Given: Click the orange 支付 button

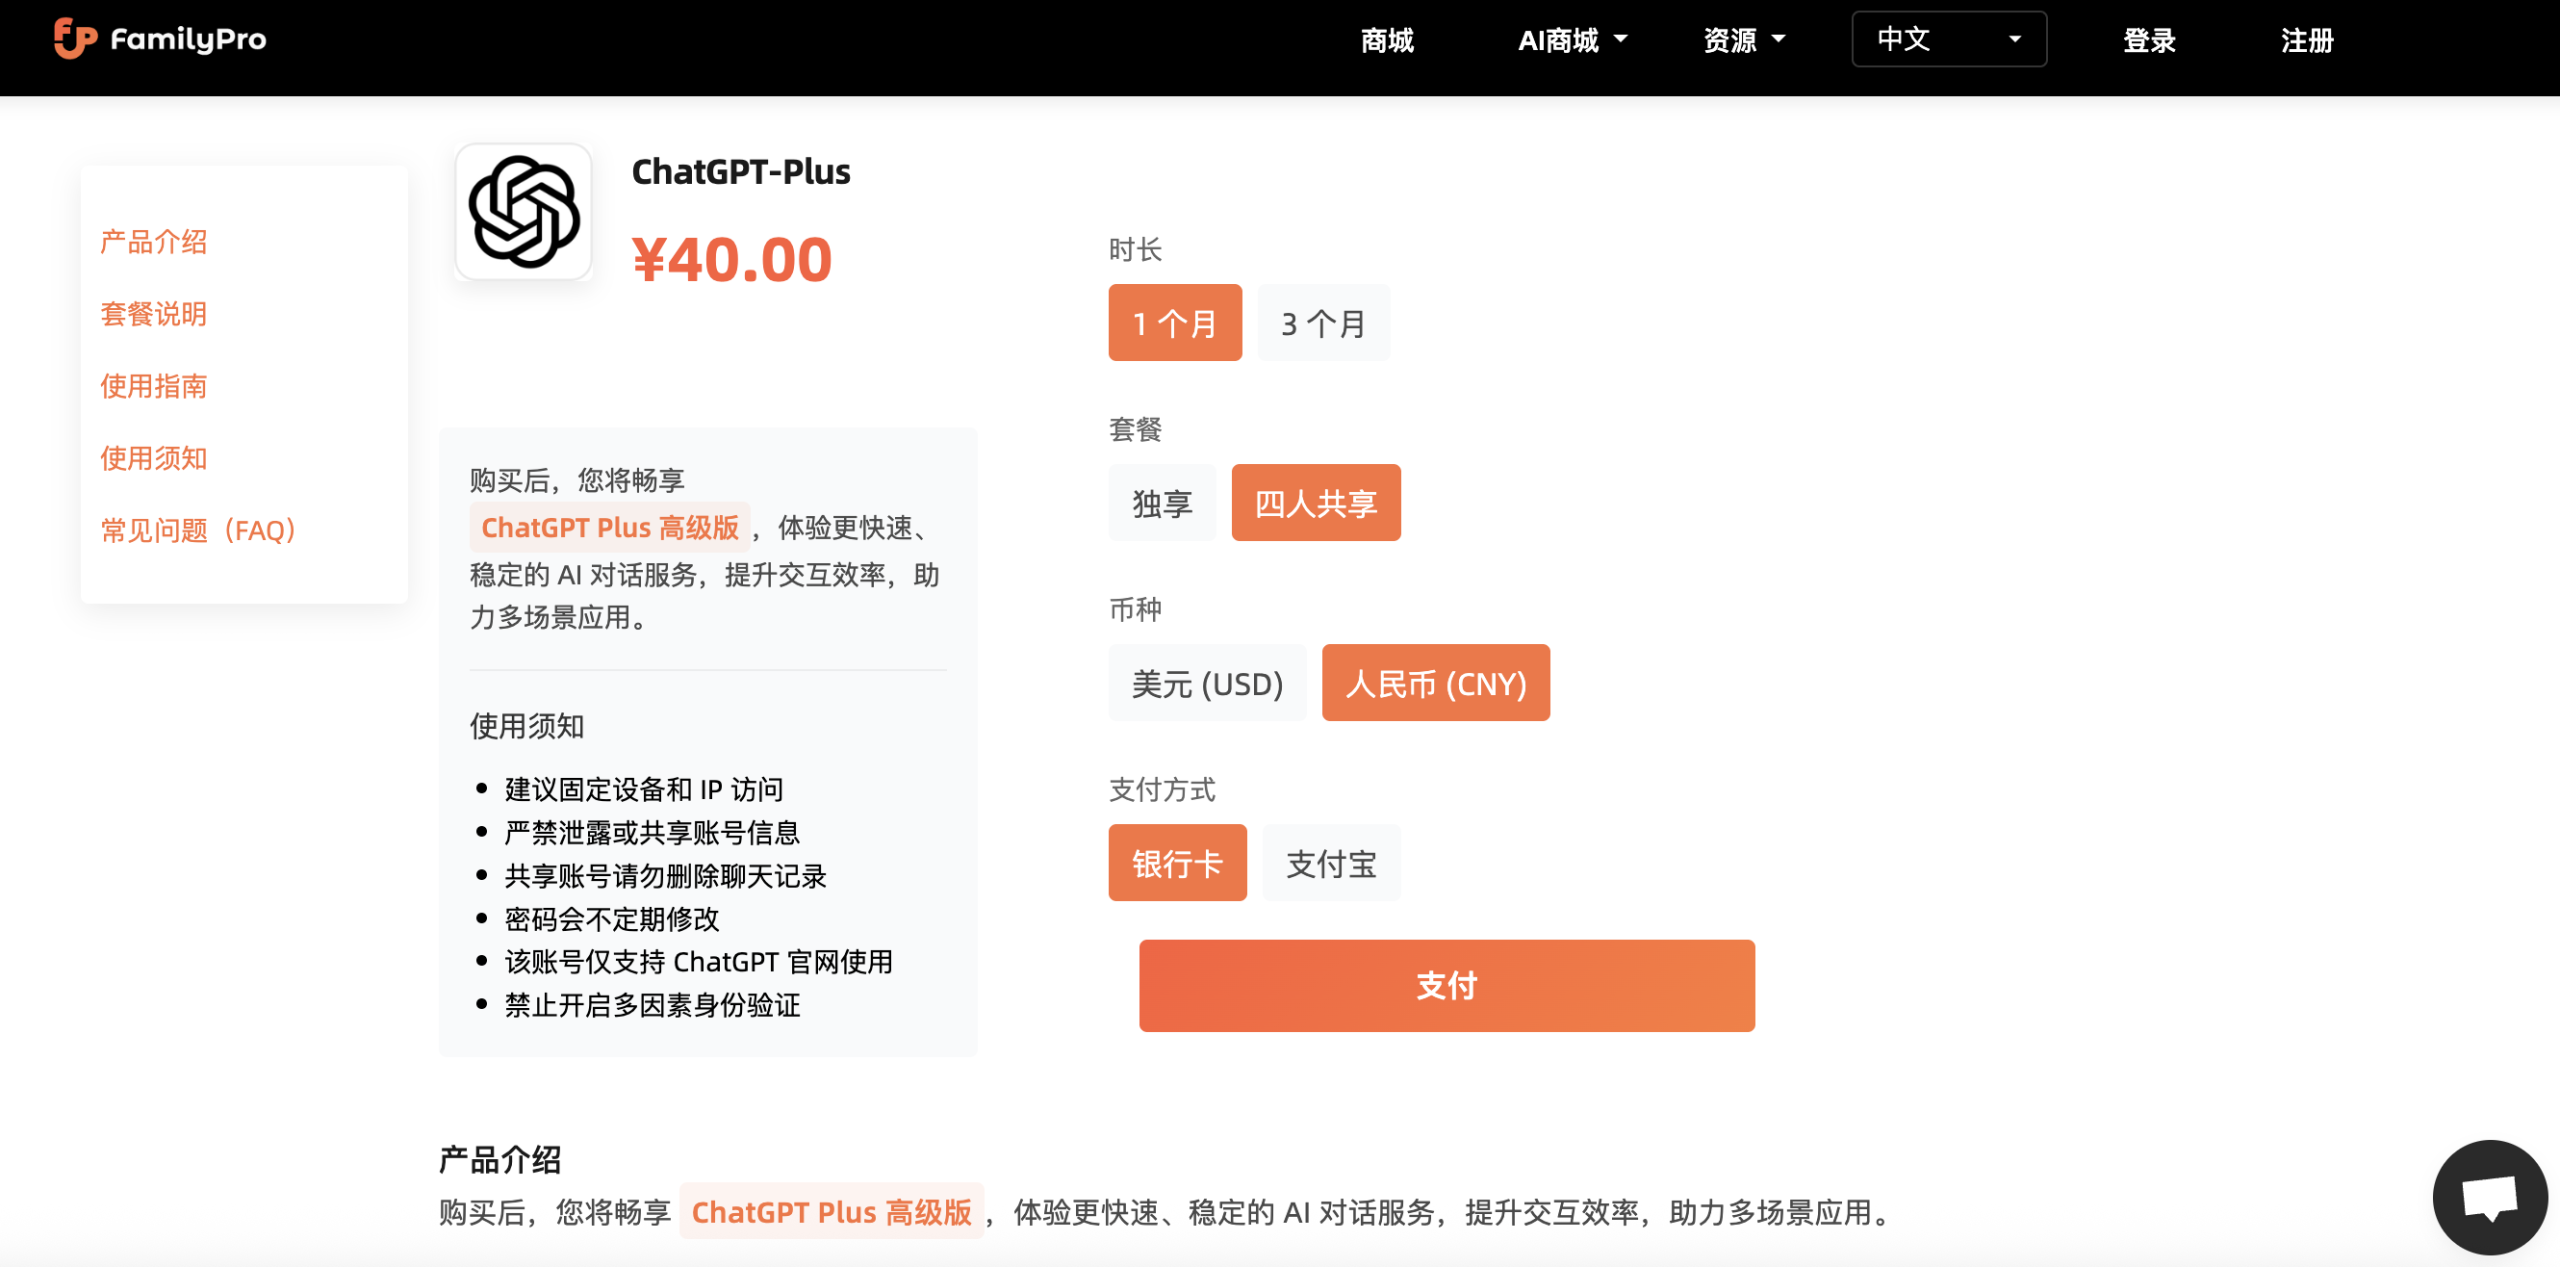Looking at the screenshot, I should [x=1447, y=985].
